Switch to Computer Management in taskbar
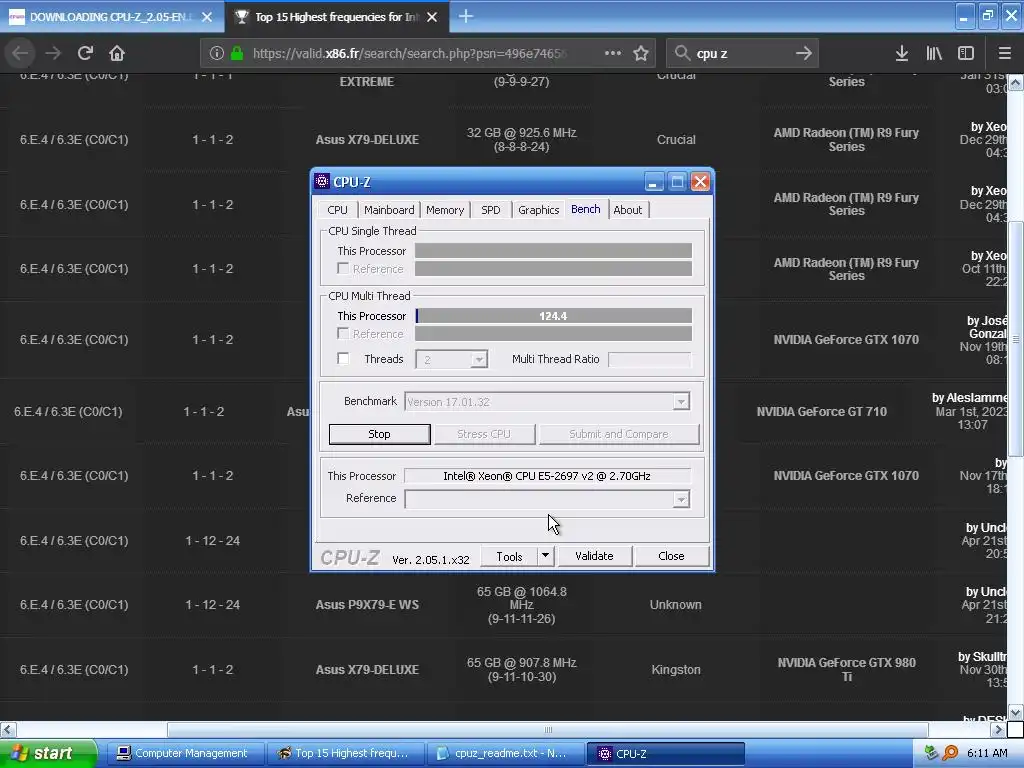1024x768 pixels. tap(184, 753)
